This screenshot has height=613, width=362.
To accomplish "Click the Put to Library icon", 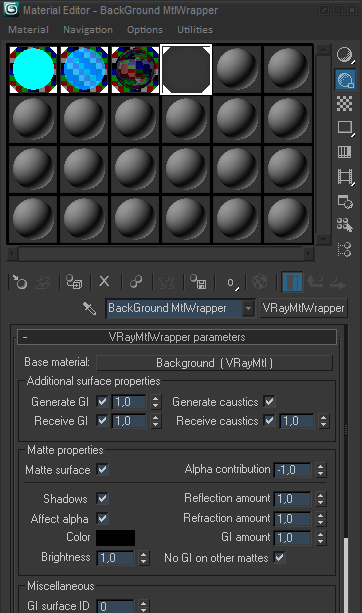I will click(198, 281).
